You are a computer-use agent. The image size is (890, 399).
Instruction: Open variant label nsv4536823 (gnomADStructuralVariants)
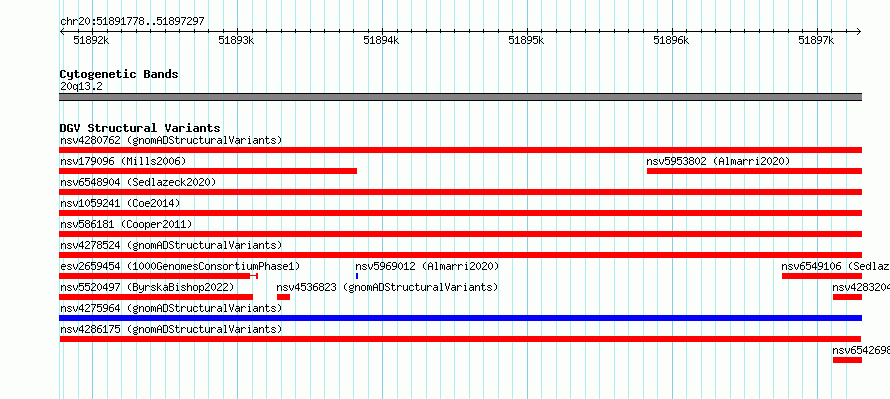(387, 287)
